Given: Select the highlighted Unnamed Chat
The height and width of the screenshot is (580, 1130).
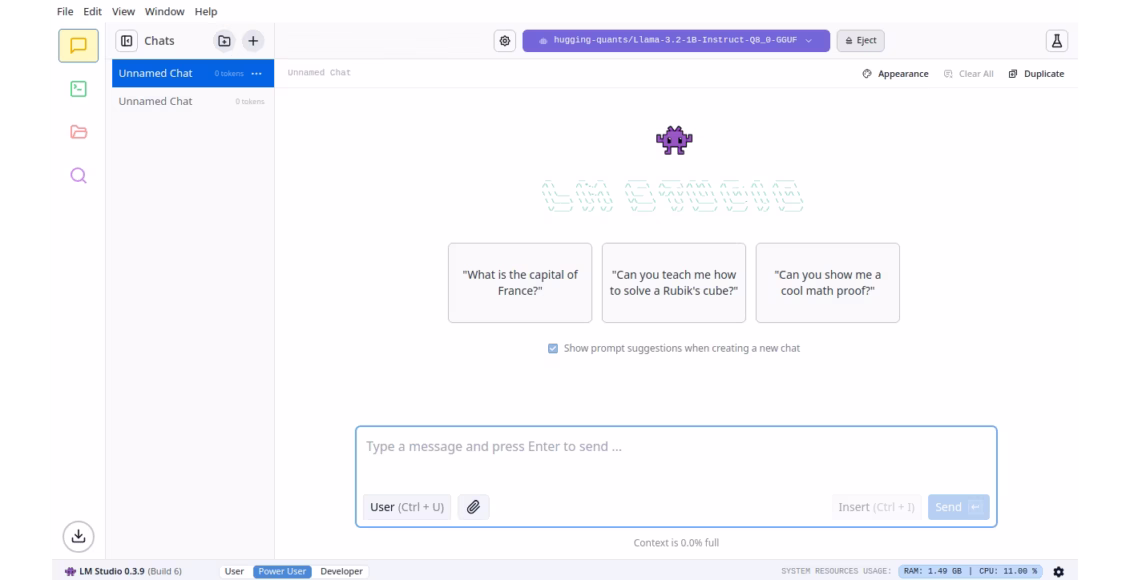Looking at the screenshot, I should (193, 73).
